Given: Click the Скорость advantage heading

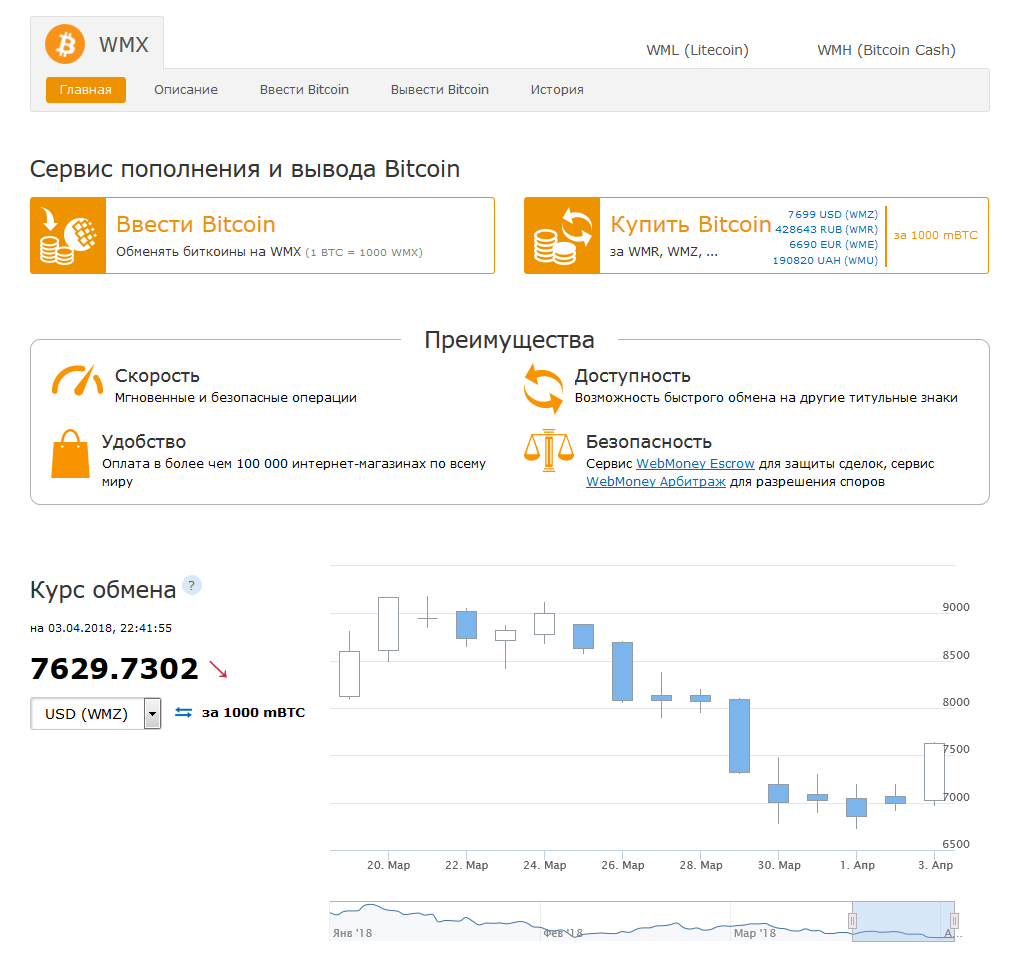Looking at the screenshot, I should (157, 376).
